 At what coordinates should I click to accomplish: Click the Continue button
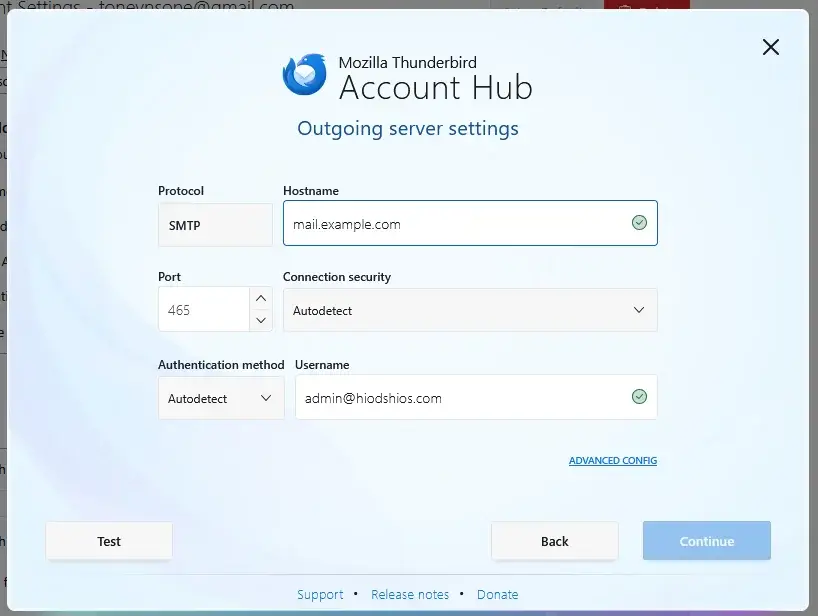pyautogui.click(x=706, y=541)
